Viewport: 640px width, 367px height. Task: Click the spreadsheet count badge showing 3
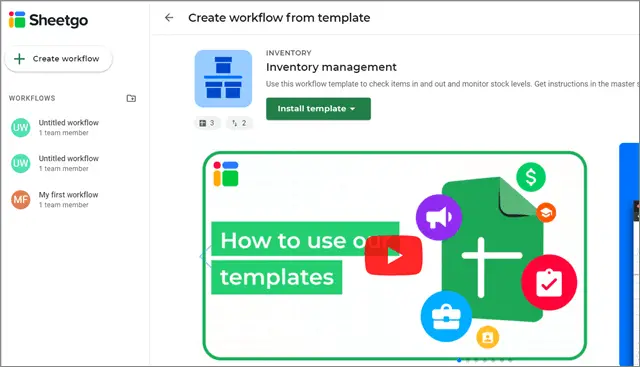pyautogui.click(x=207, y=123)
